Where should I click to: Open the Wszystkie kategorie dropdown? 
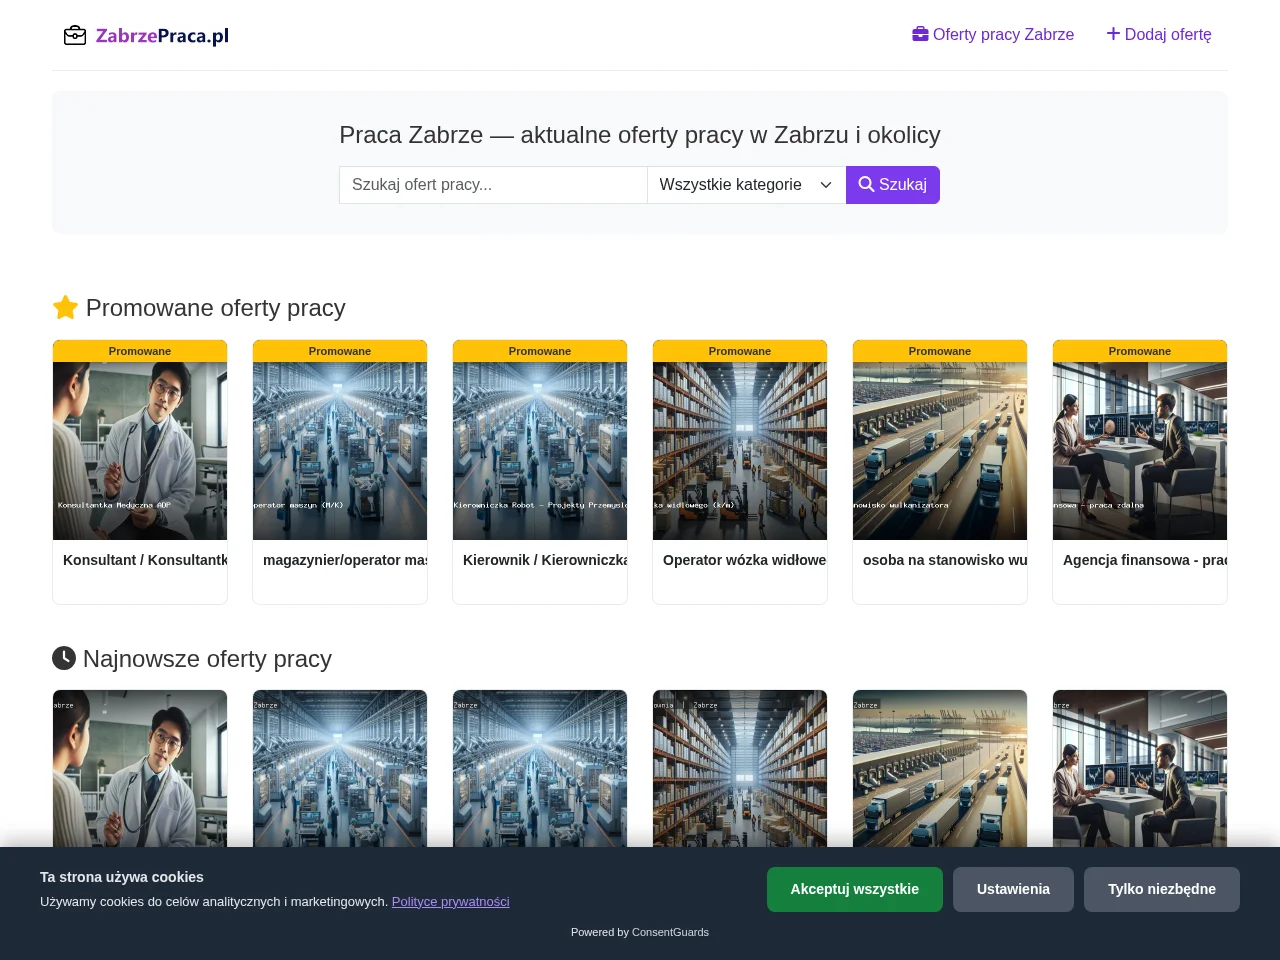(746, 185)
